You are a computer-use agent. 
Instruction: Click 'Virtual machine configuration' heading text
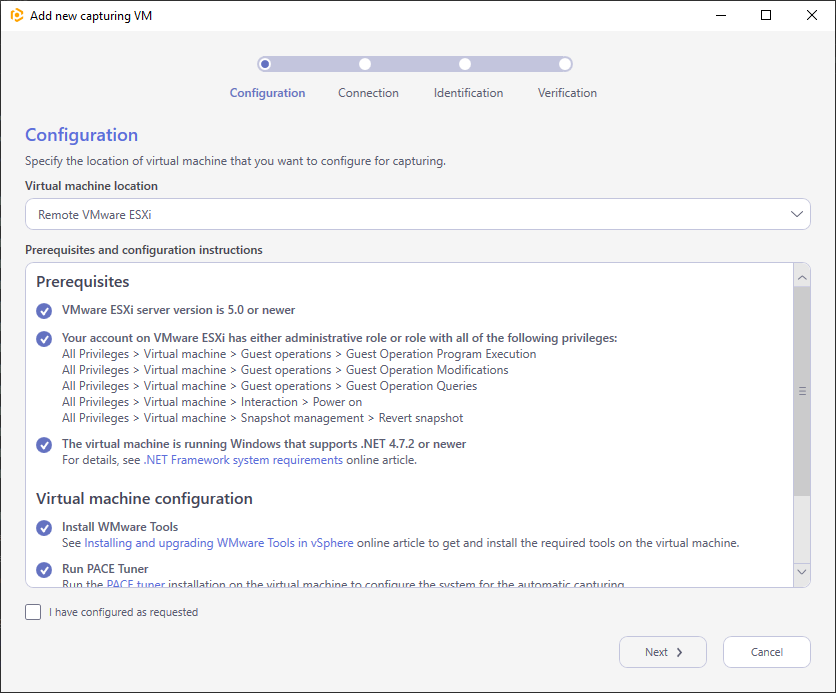pyautogui.click(x=144, y=498)
